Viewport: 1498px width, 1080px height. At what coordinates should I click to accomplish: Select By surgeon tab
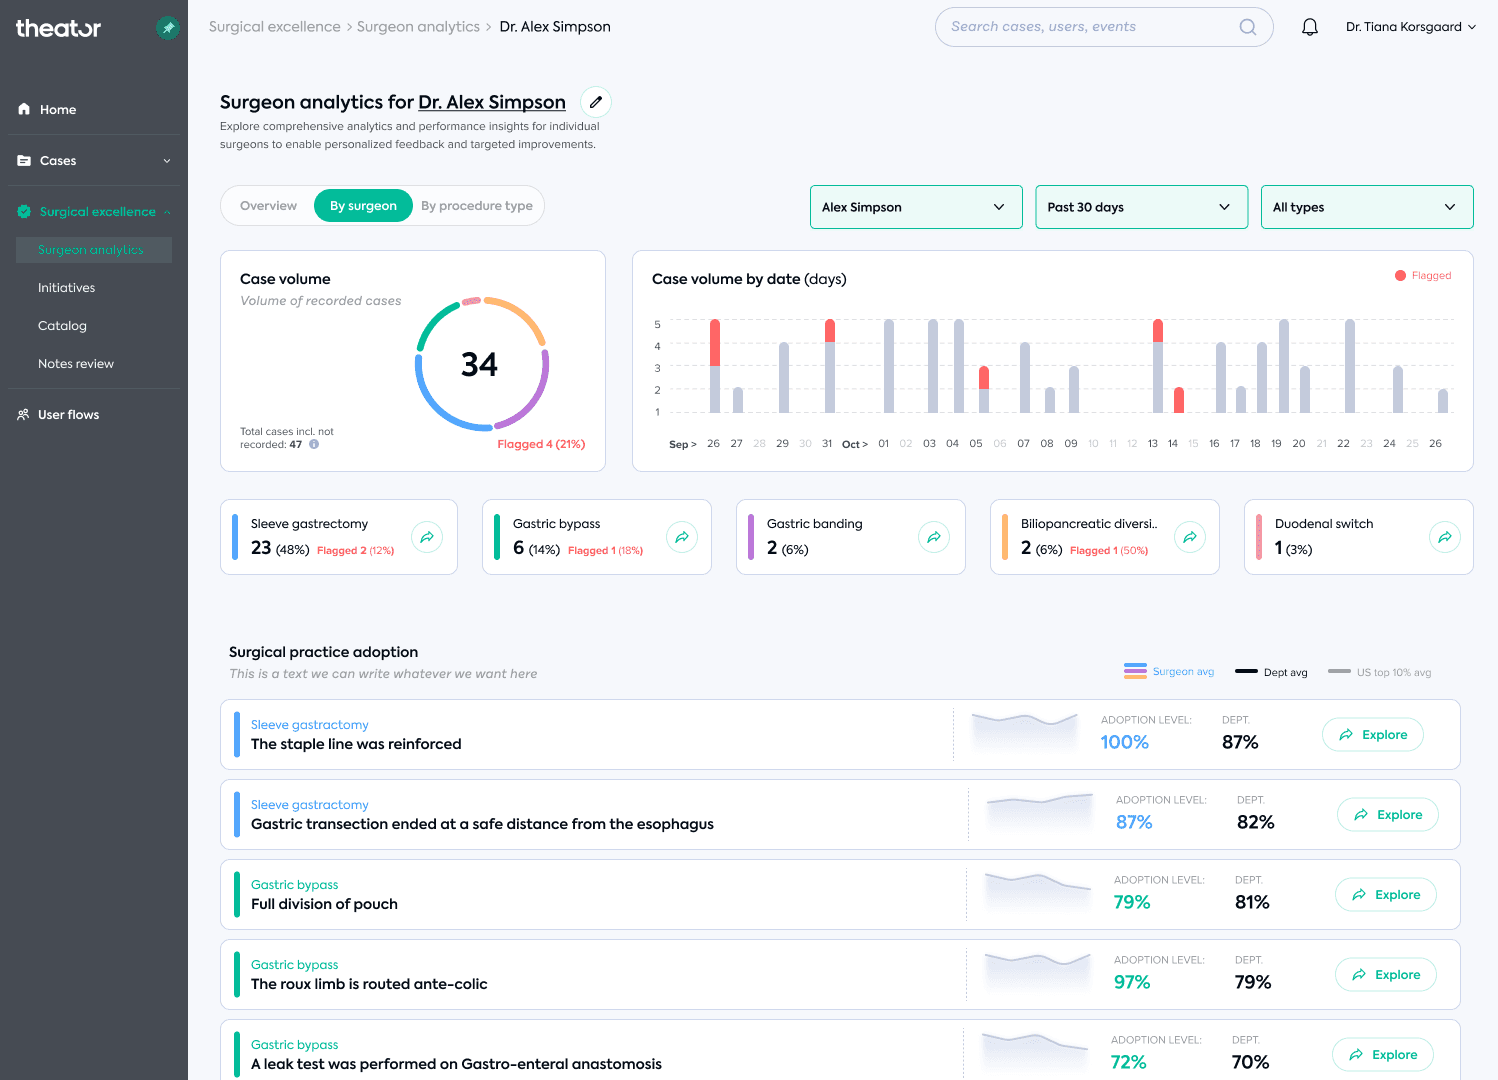pos(363,206)
